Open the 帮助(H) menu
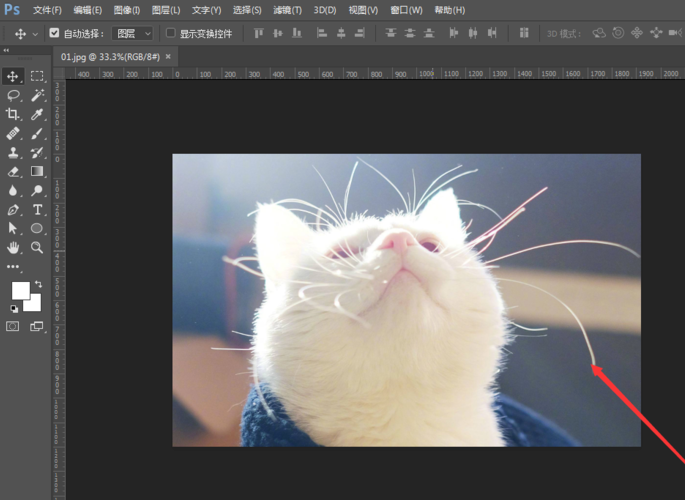Image resolution: width=685 pixels, height=500 pixels. (450, 10)
